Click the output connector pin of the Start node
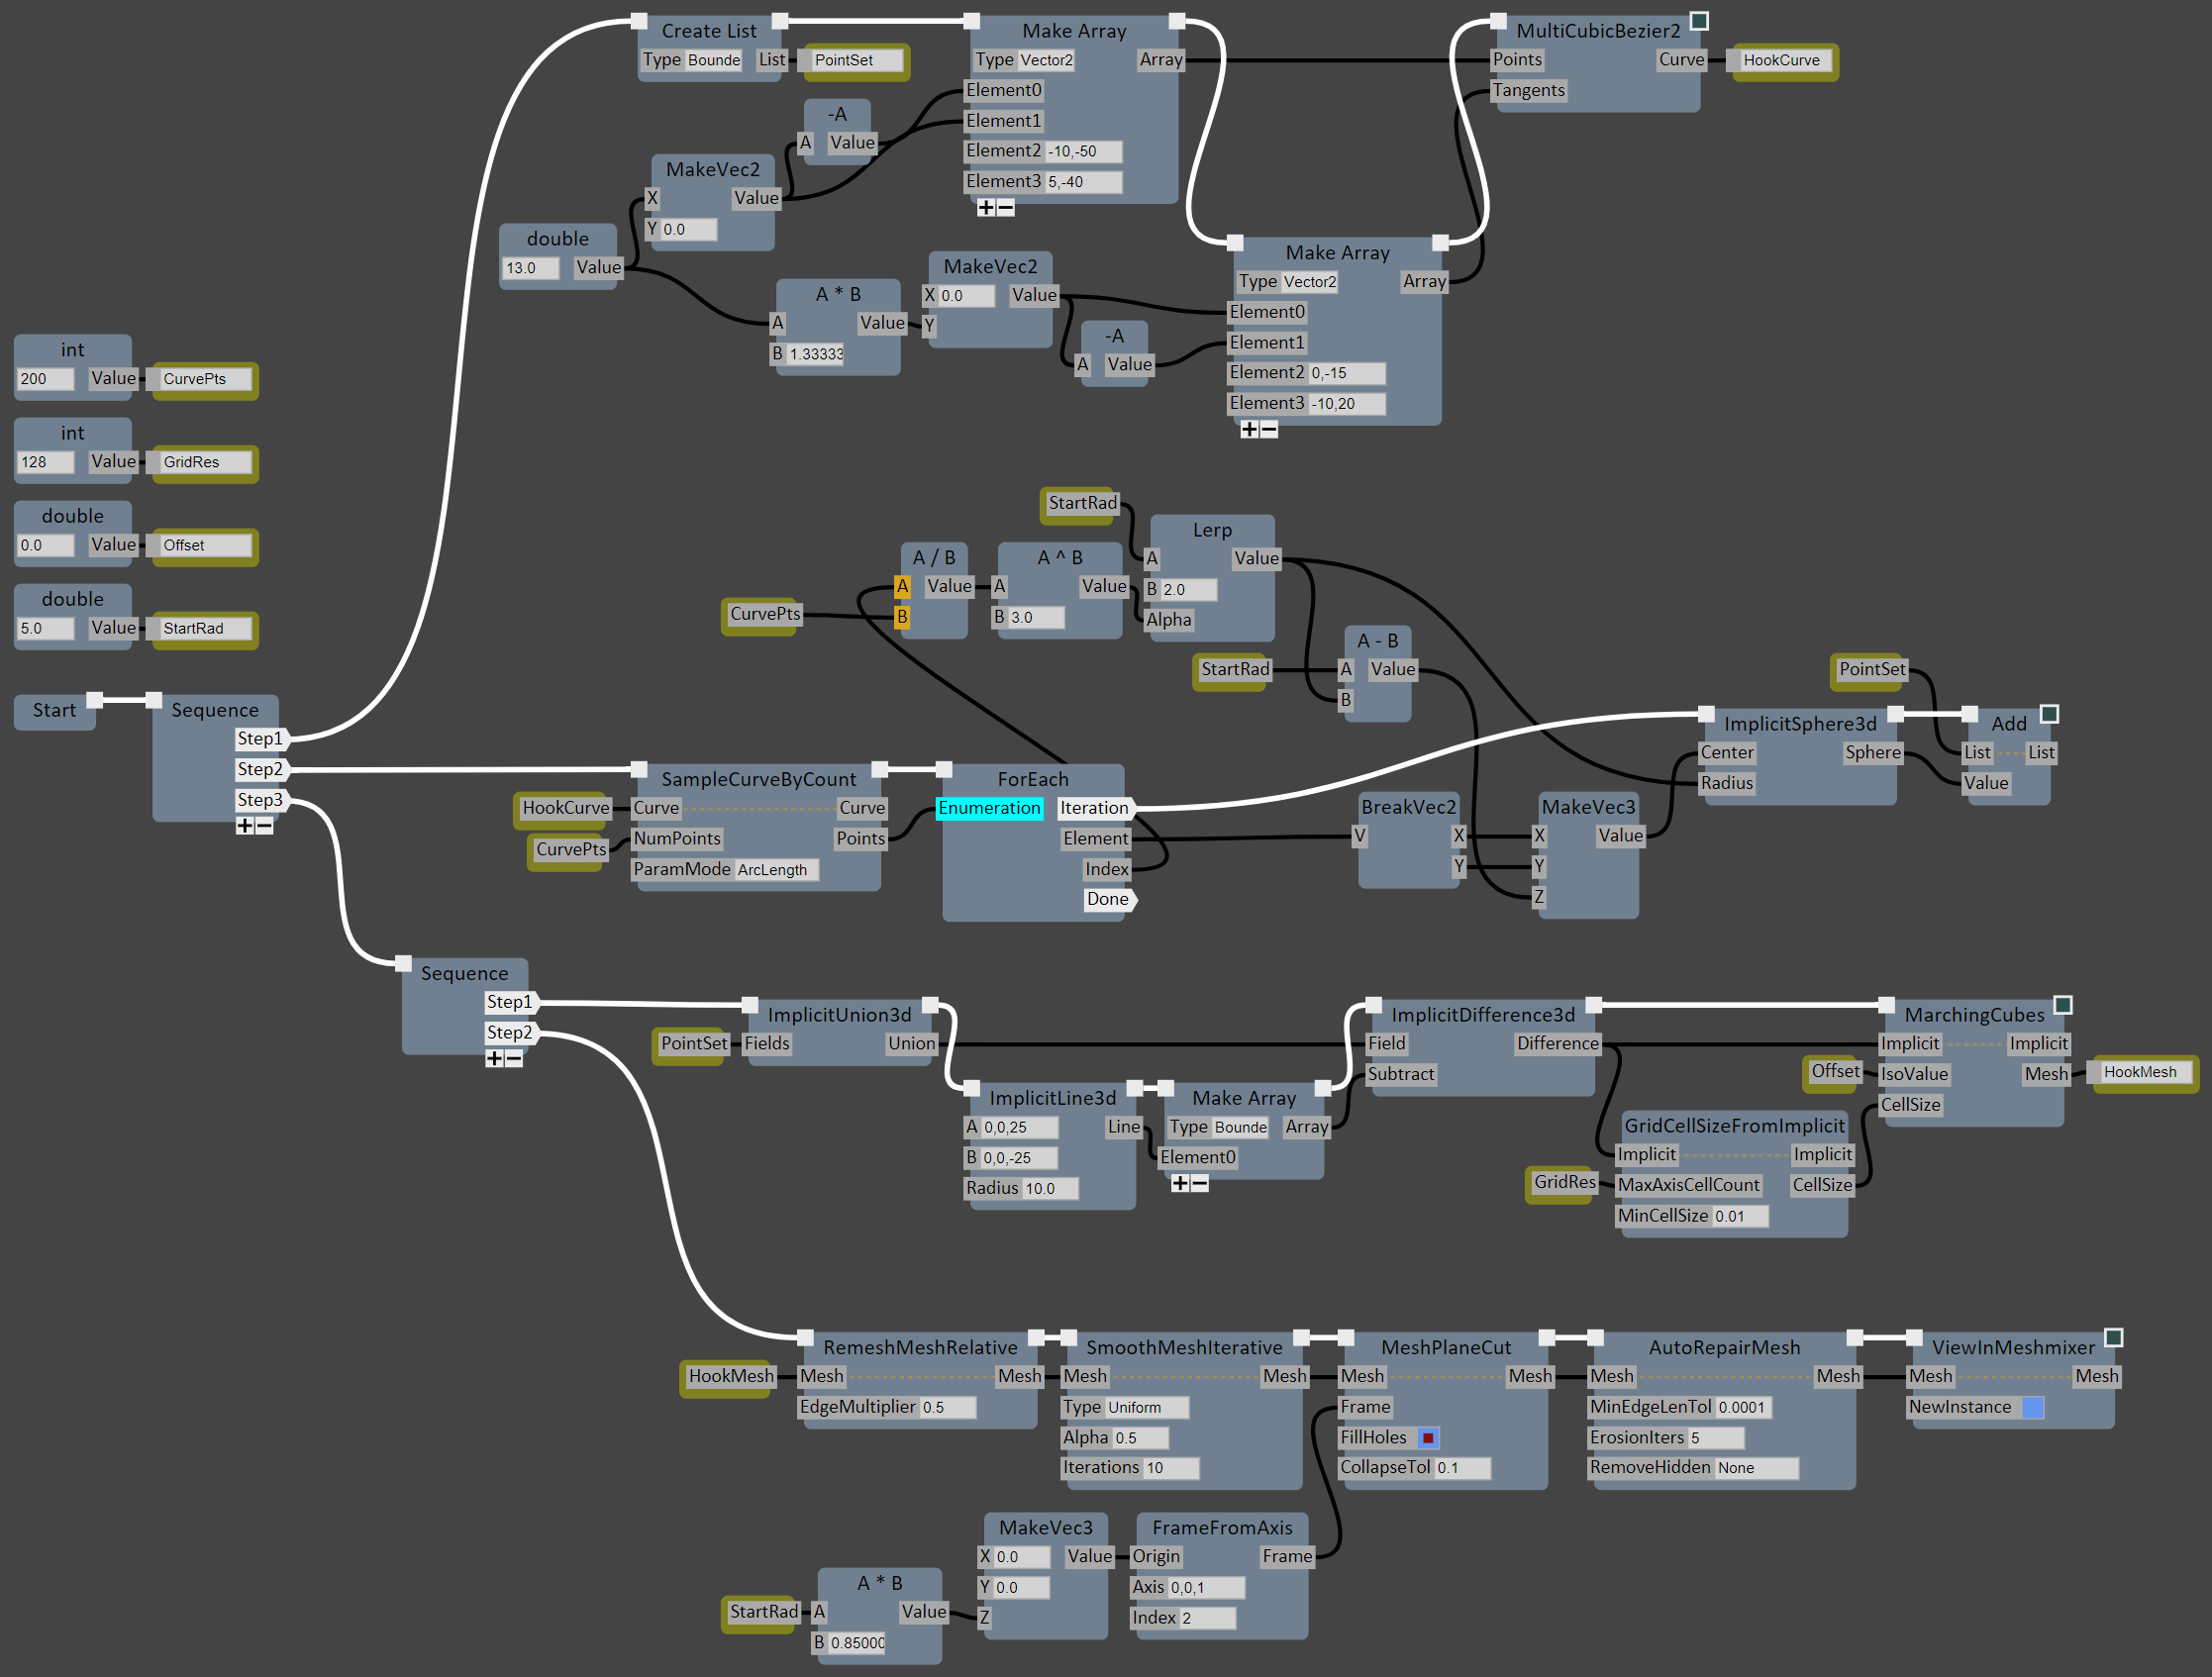The width and height of the screenshot is (2212, 1677). [95, 700]
